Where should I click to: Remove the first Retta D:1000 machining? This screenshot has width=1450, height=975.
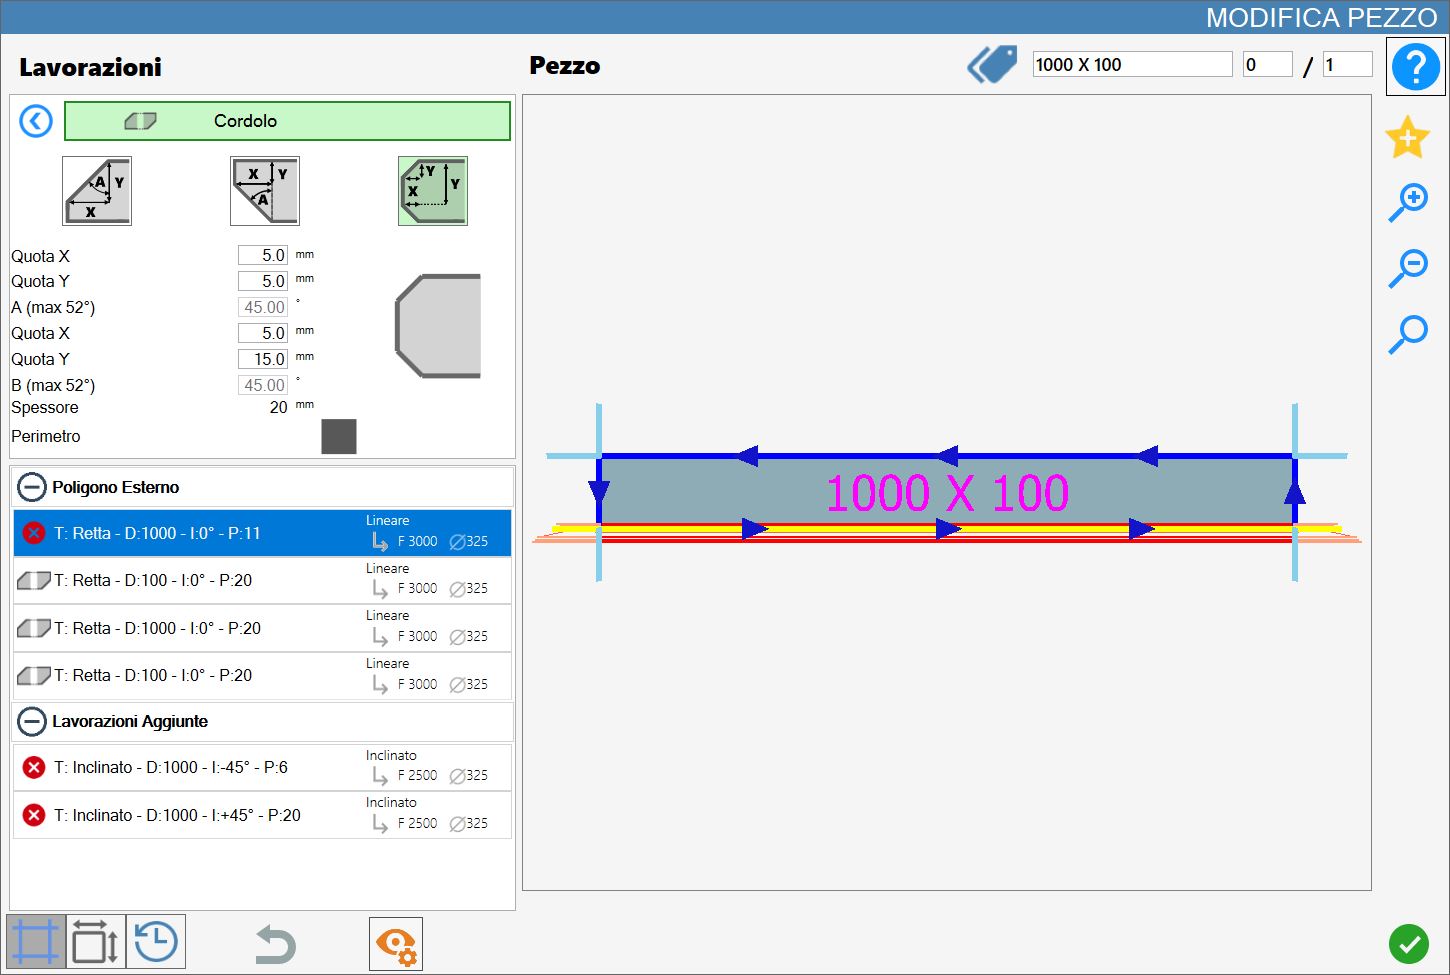click(x=34, y=533)
